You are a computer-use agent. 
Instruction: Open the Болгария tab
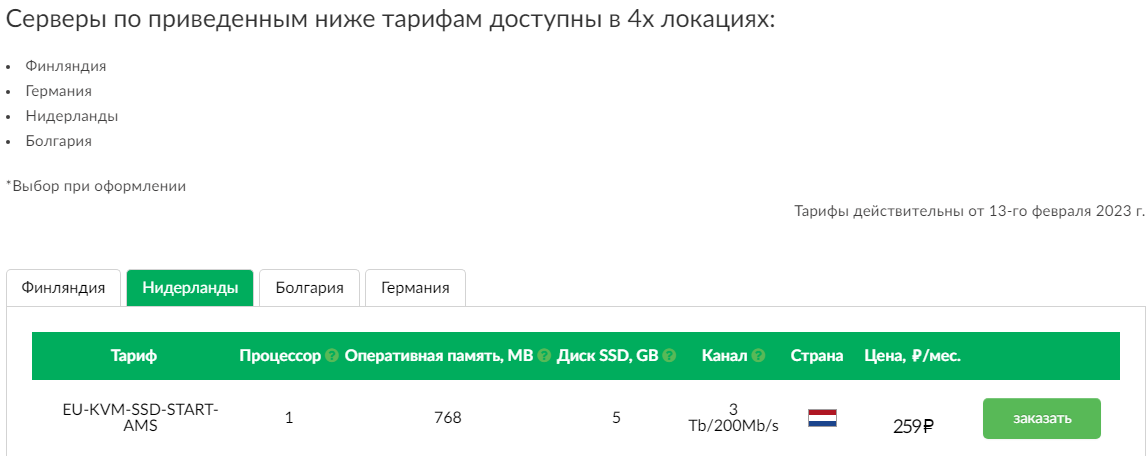310,288
